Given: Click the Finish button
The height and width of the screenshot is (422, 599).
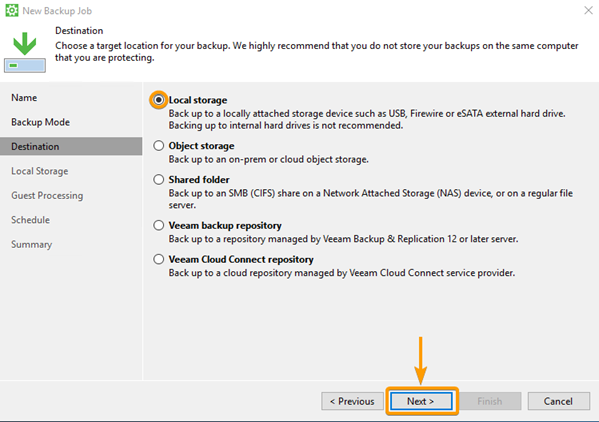Looking at the screenshot, I should click(490, 401).
